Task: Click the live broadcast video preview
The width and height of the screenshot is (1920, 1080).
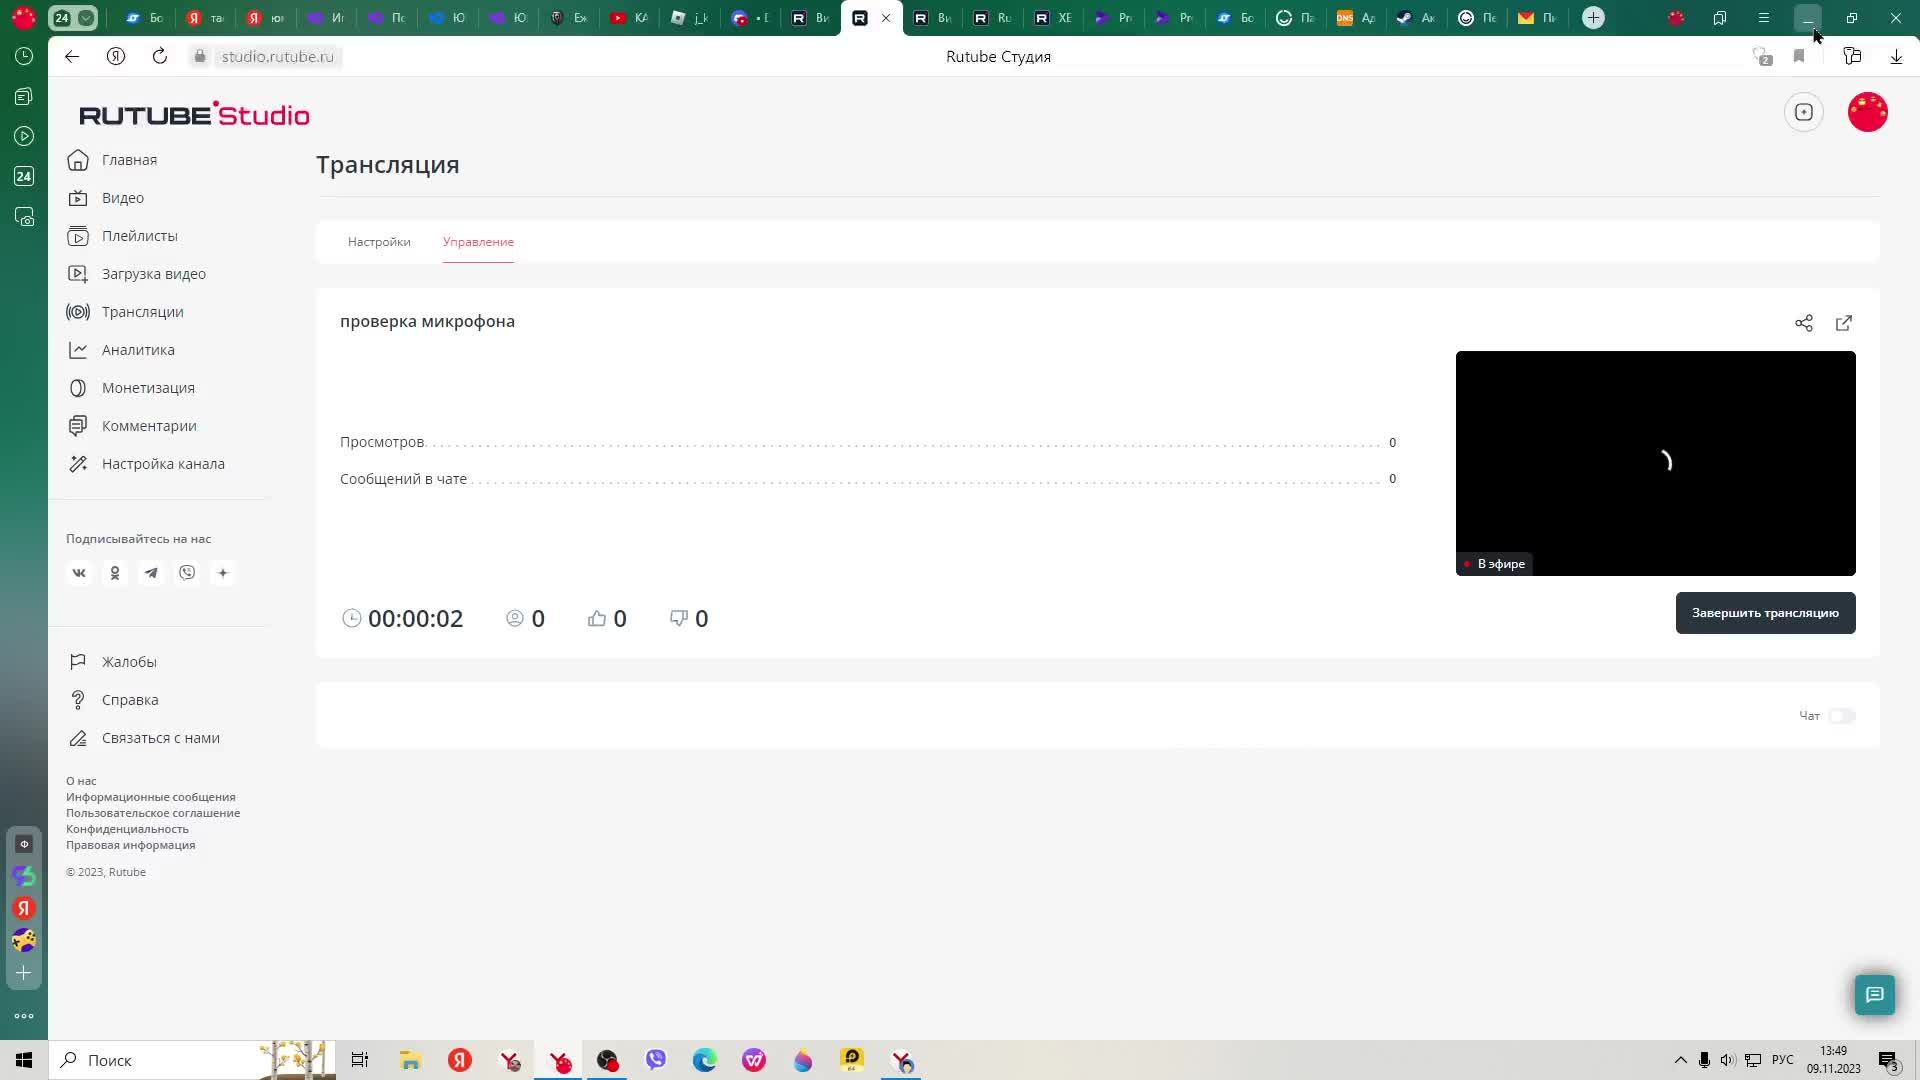Action: pyautogui.click(x=1655, y=462)
